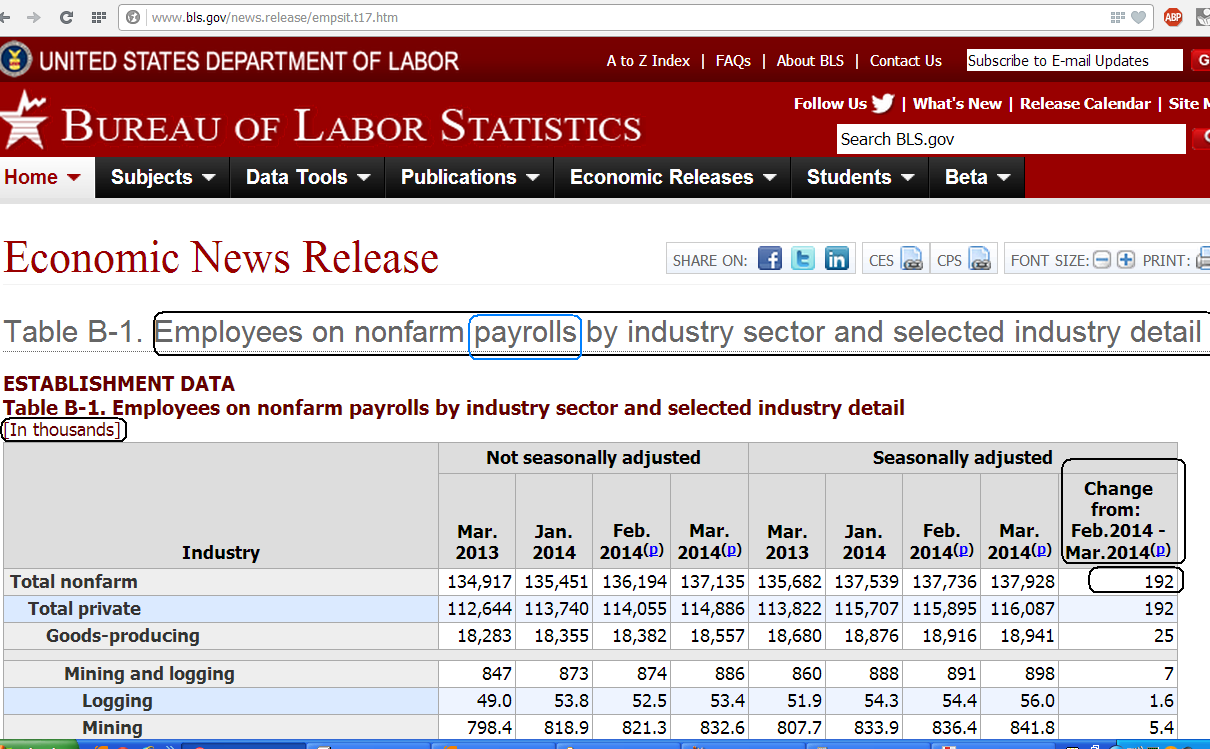
Task: Open the Students menu
Action: 861,177
